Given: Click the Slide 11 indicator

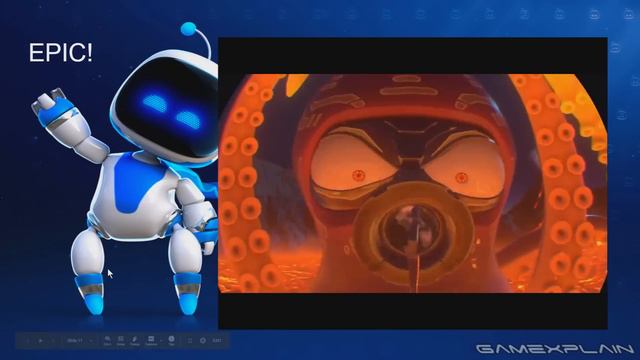Looking at the screenshot, I should (75, 340).
